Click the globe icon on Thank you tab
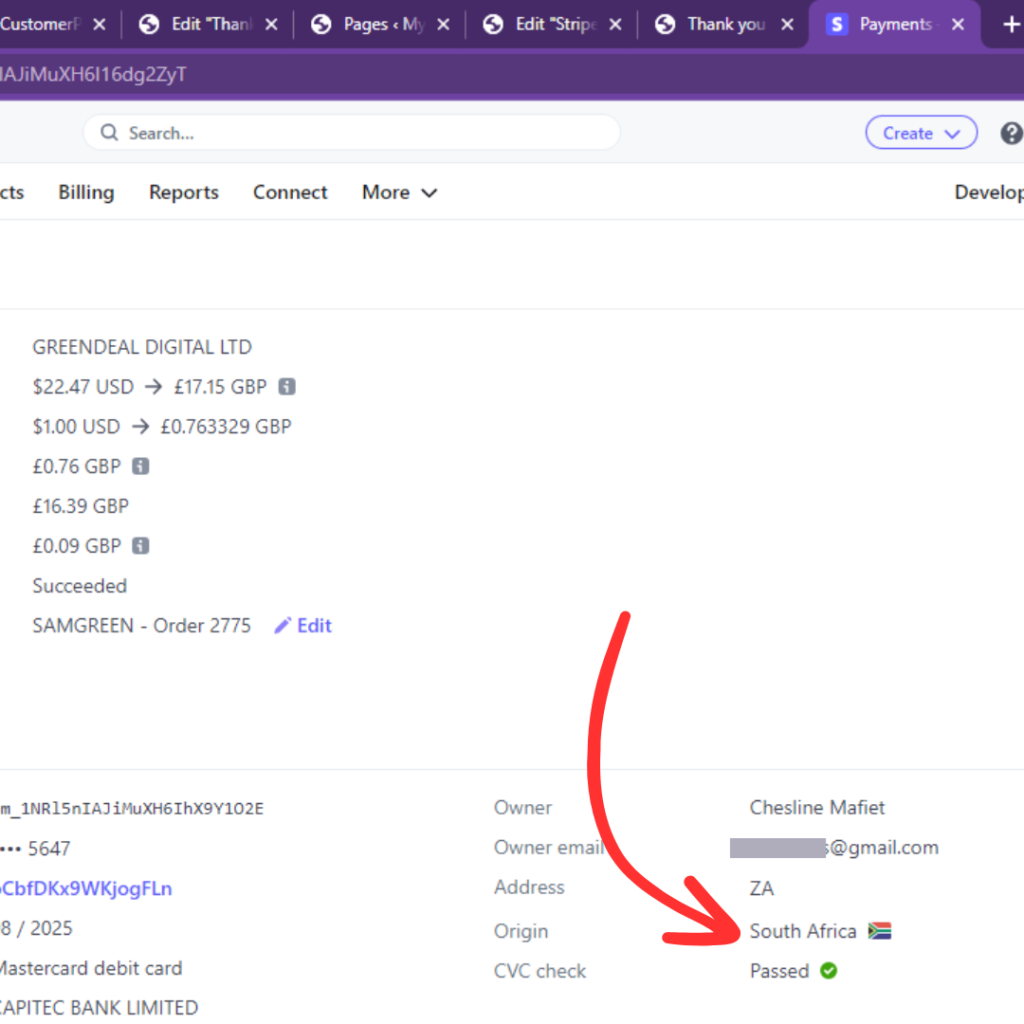 pos(665,25)
